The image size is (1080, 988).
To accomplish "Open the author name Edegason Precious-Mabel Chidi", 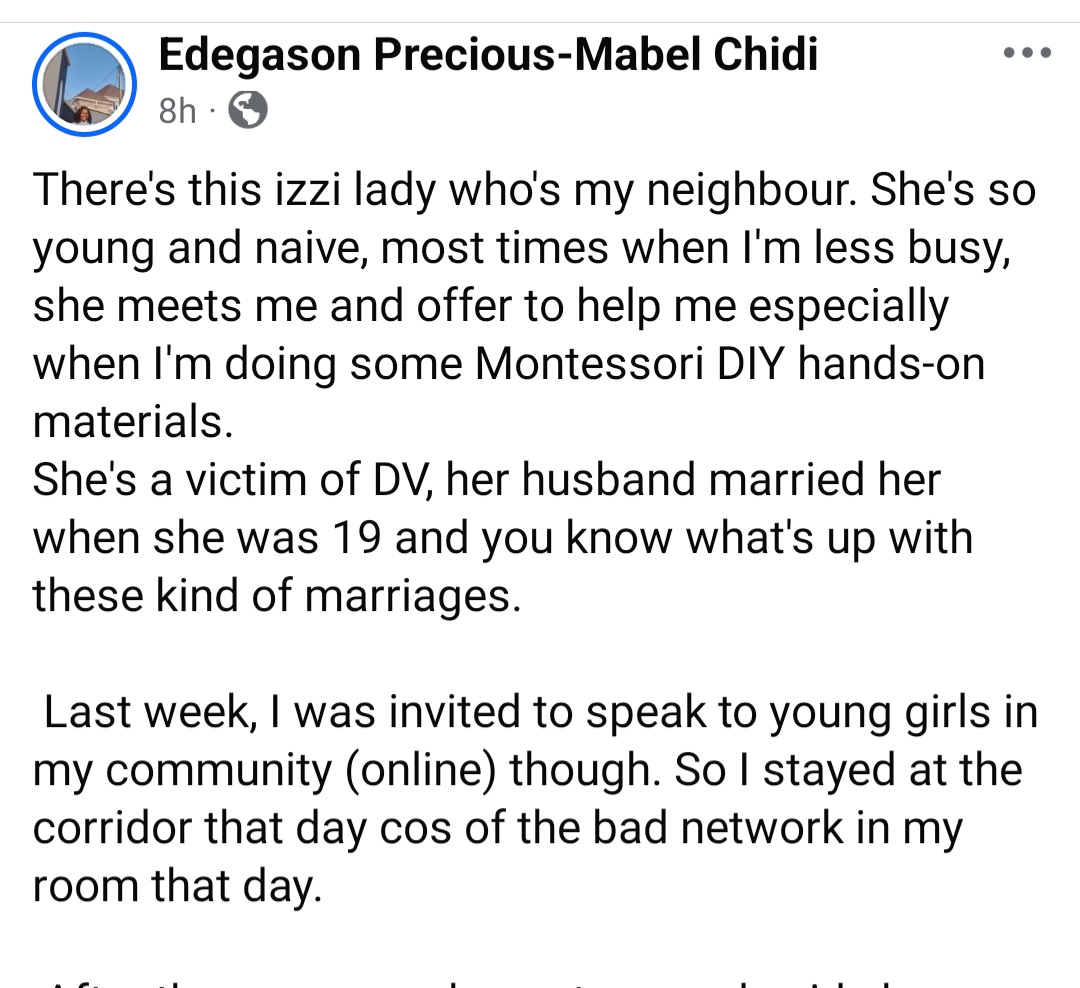I will (487, 54).
